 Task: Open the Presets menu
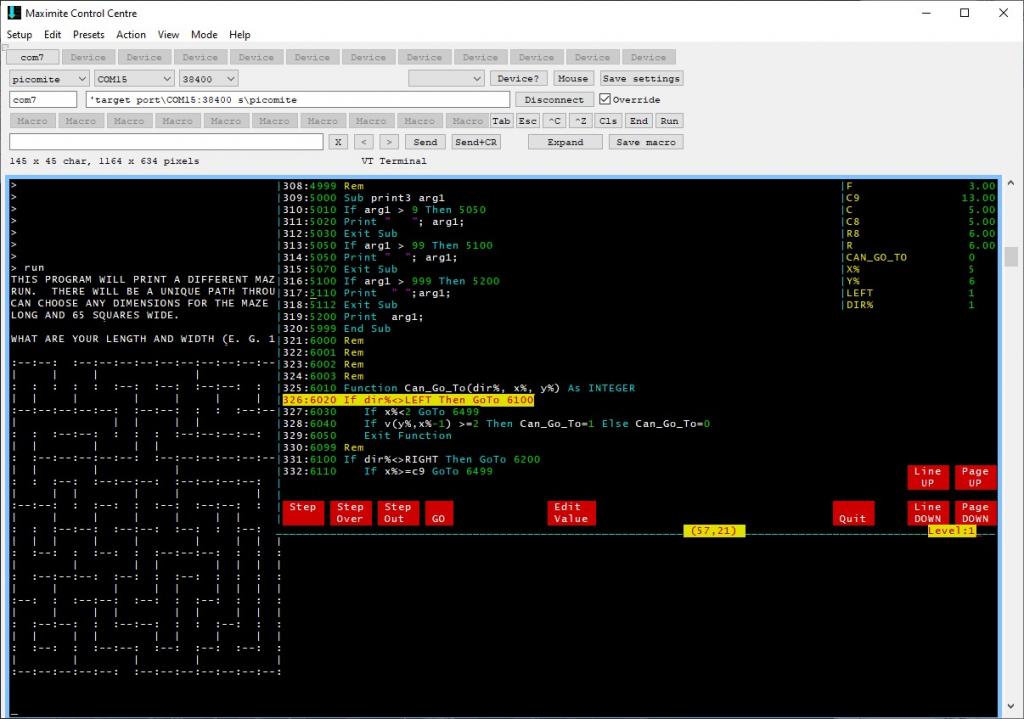coord(88,35)
